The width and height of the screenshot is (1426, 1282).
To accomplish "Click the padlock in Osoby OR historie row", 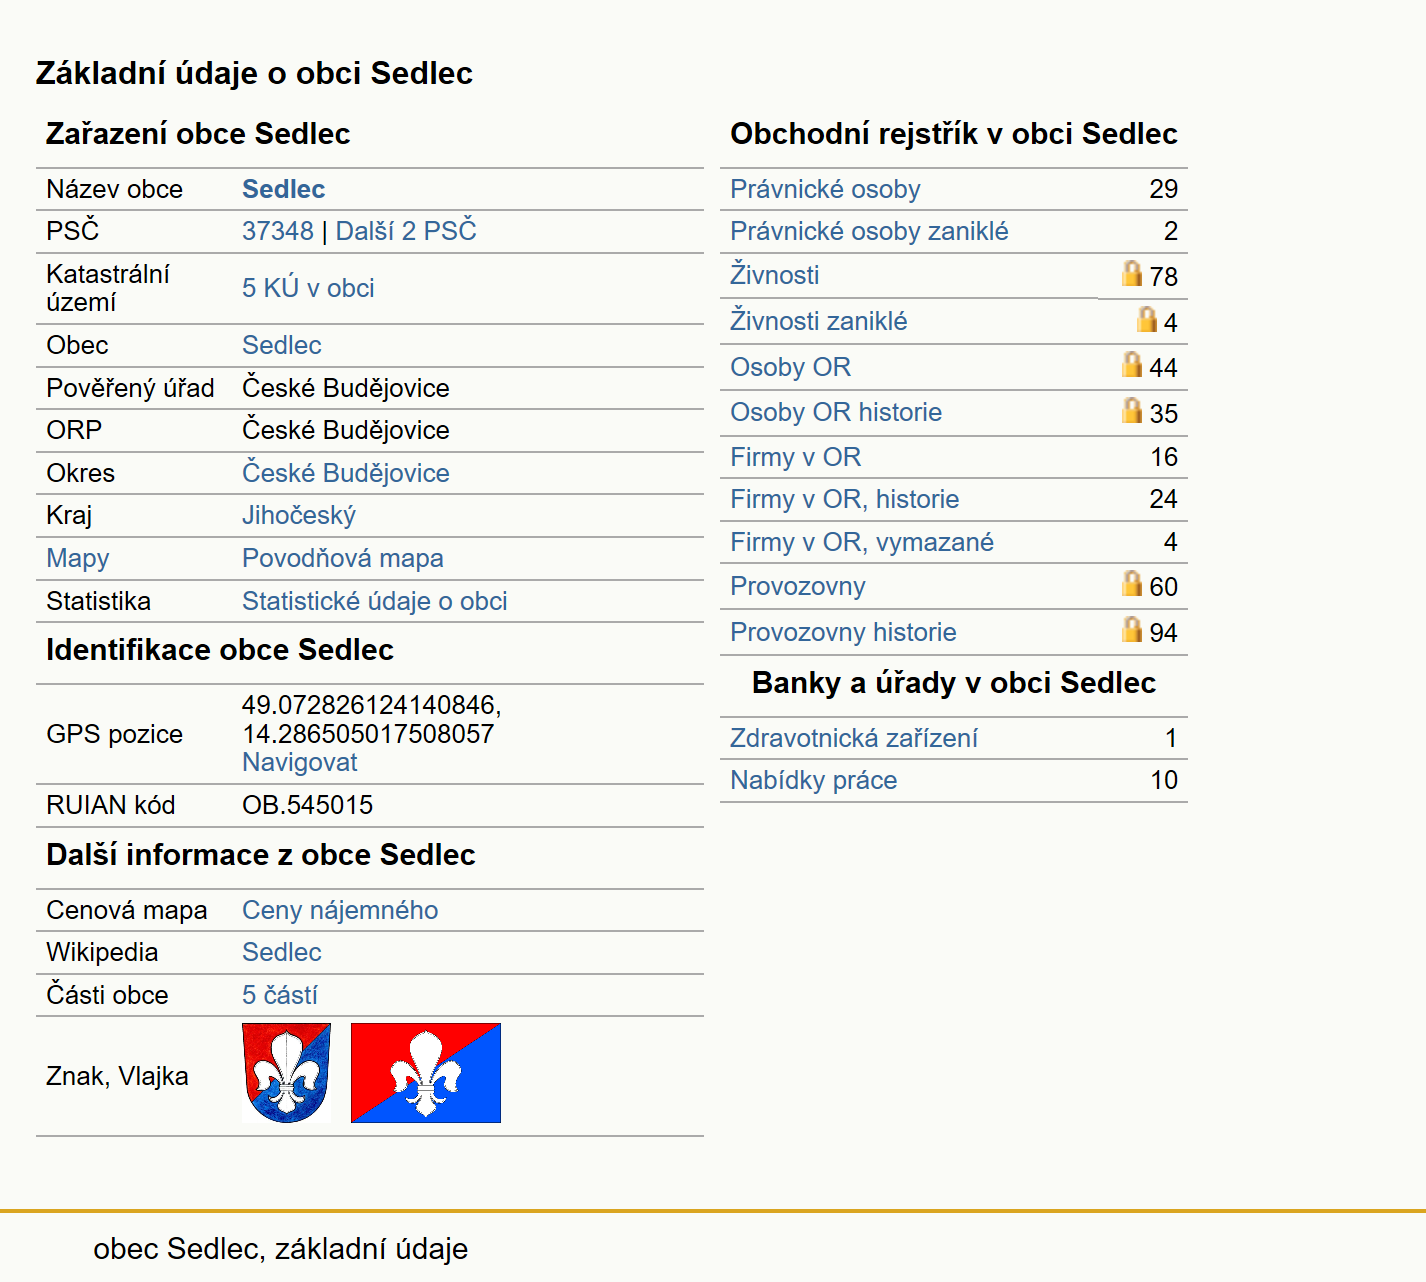I will point(1131,410).
